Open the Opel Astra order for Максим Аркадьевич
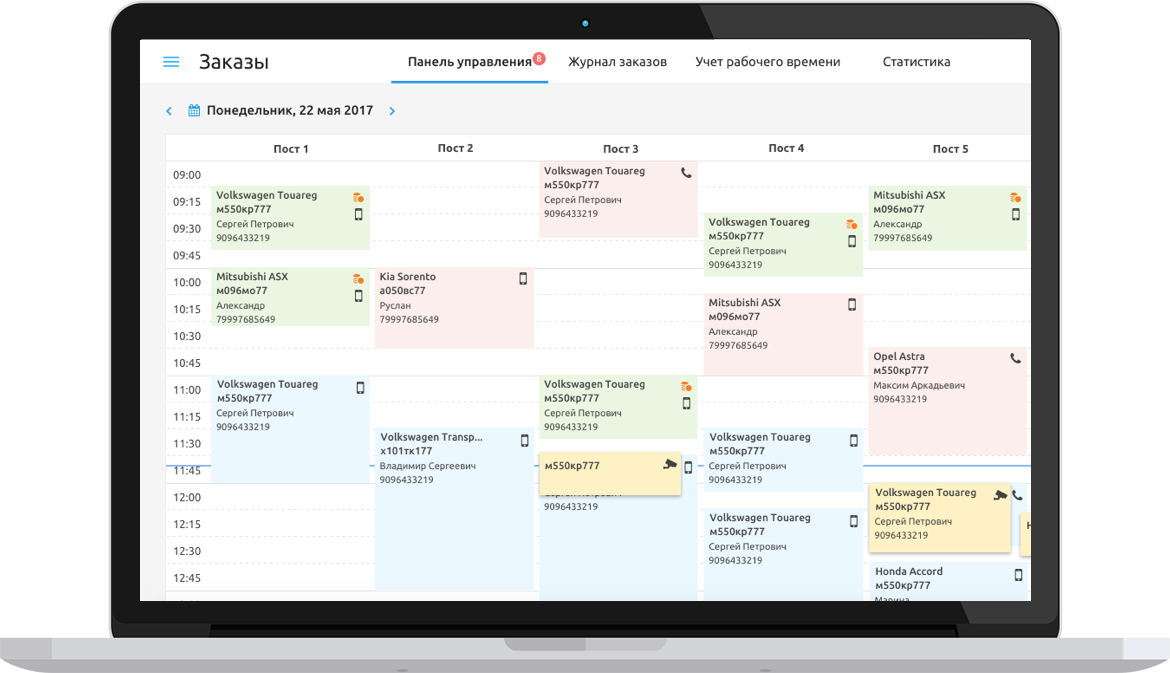Viewport: 1170px width, 673px height. coord(948,401)
